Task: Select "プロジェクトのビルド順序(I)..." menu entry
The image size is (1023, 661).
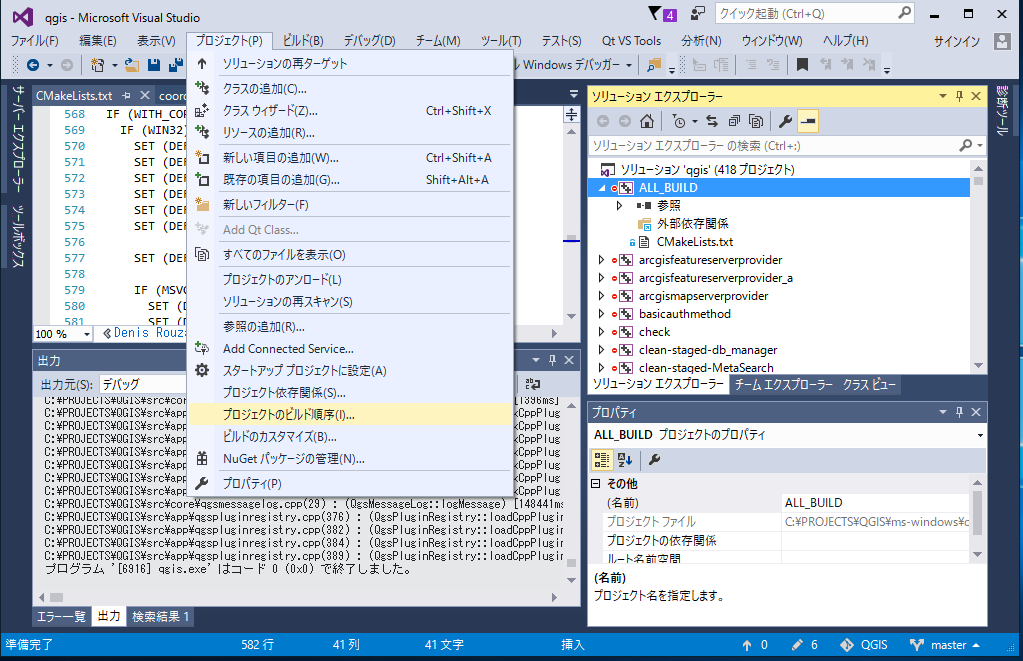Action: pyautogui.click(x=288, y=414)
